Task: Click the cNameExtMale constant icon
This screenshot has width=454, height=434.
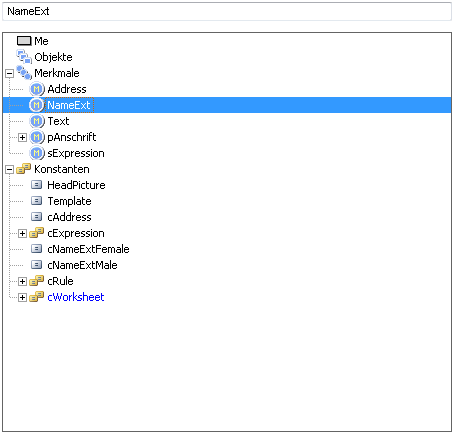Action: click(x=36, y=265)
